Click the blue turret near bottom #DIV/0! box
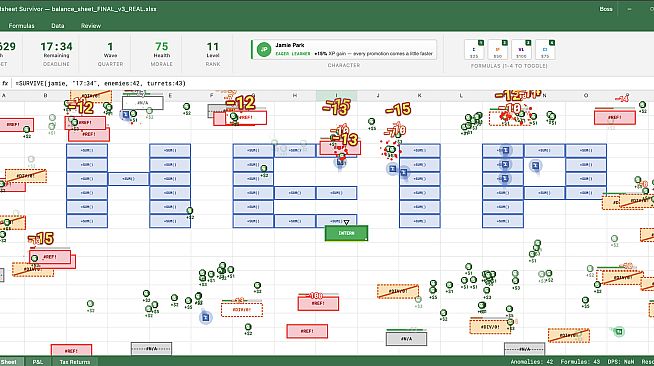The image size is (654, 366). pos(205,318)
